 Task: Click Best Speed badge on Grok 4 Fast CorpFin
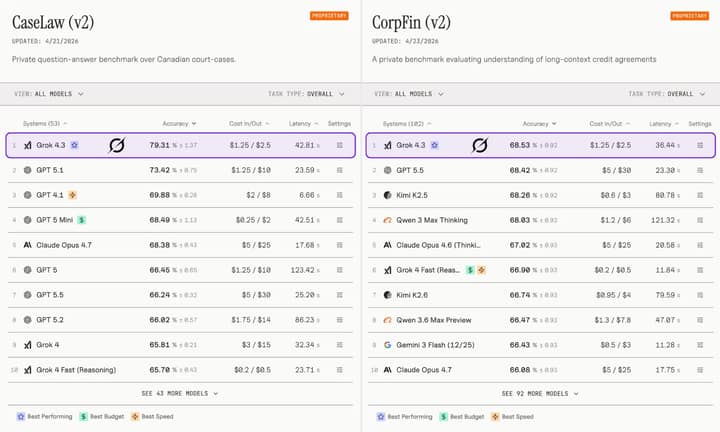[x=481, y=270]
